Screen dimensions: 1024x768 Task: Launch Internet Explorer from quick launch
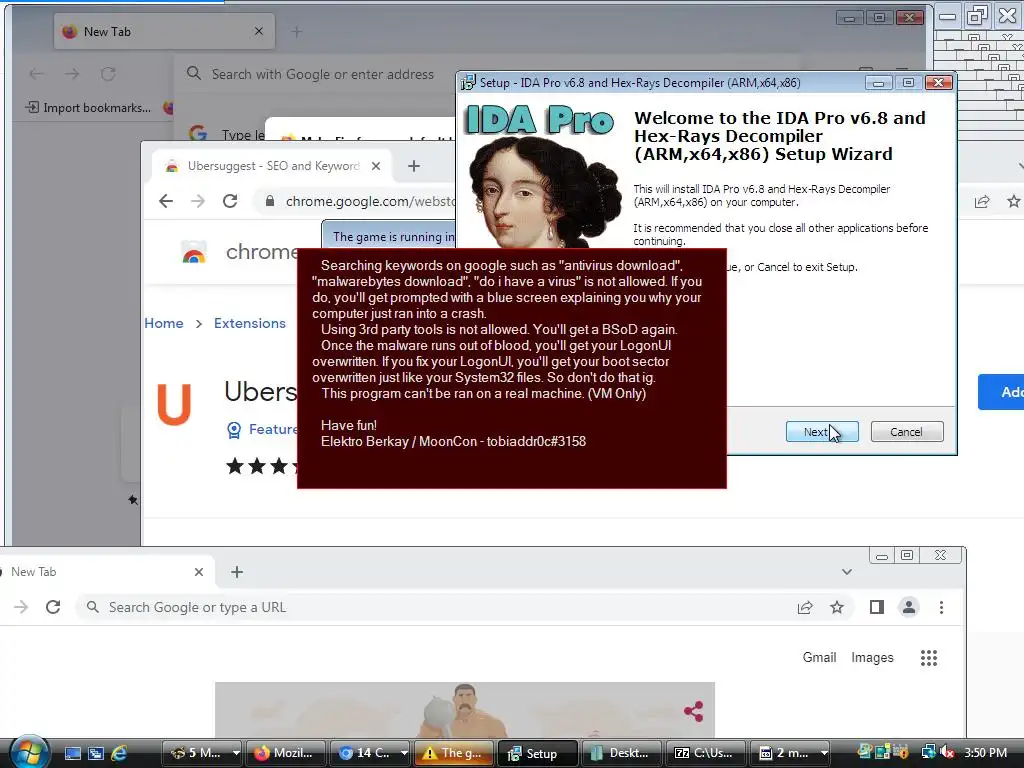pyautogui.click(x=120, y=753)
